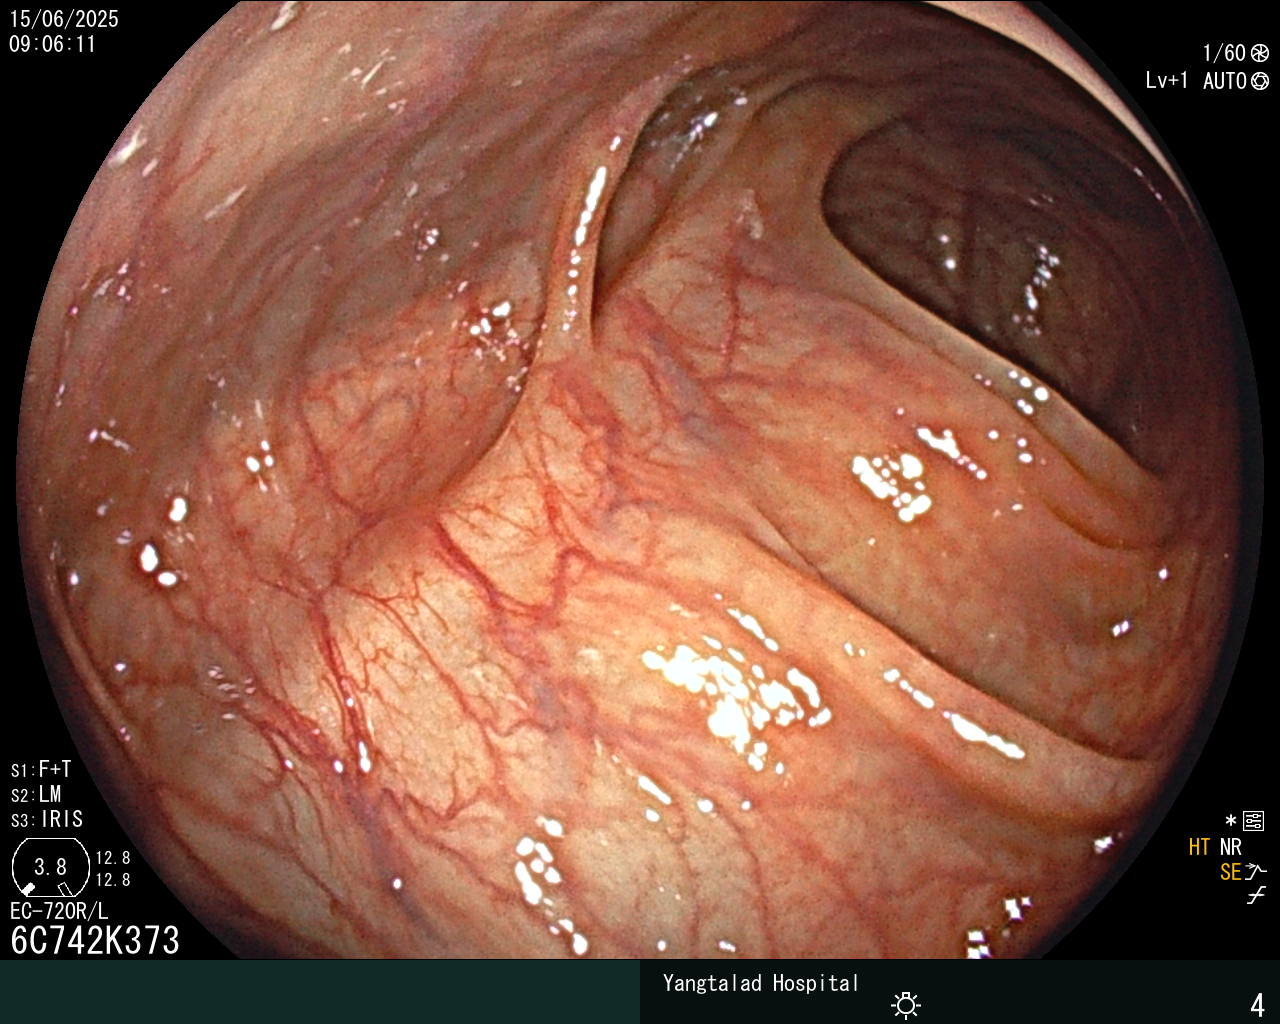The height and width of the screenshot is (1024, 1280).
Task: Click the tone curve icon below SE
Action: pos(1256,895)
